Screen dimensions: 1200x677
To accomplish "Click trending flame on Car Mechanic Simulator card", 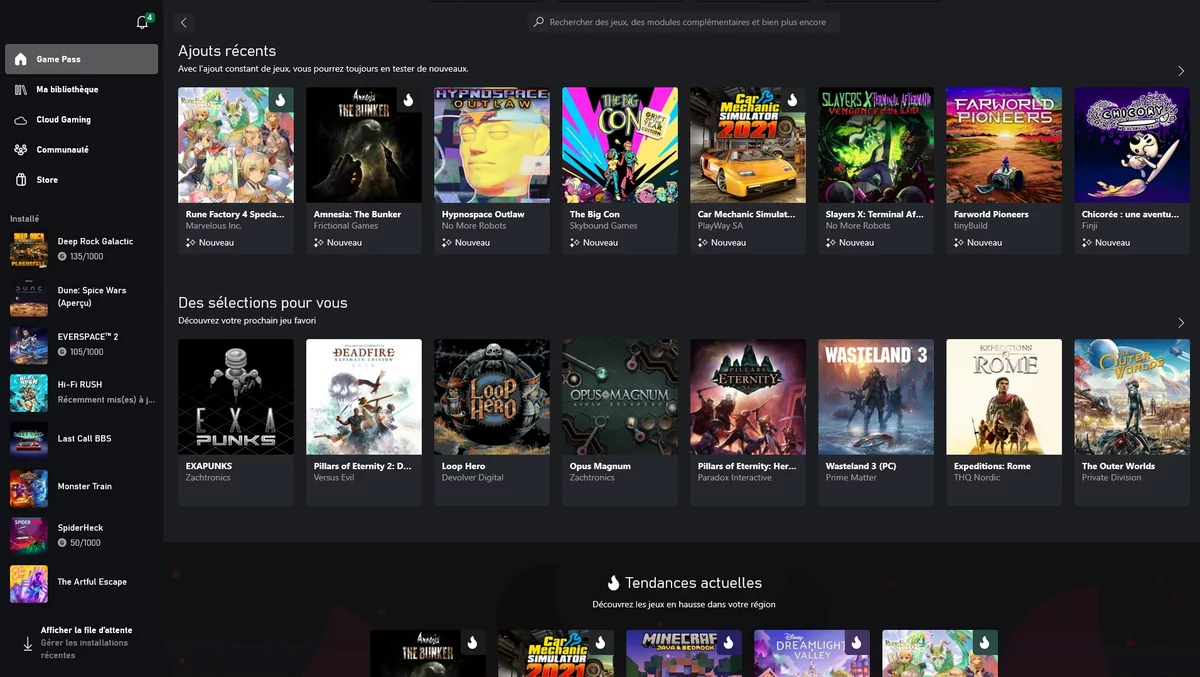I will (x=792, y=100).
